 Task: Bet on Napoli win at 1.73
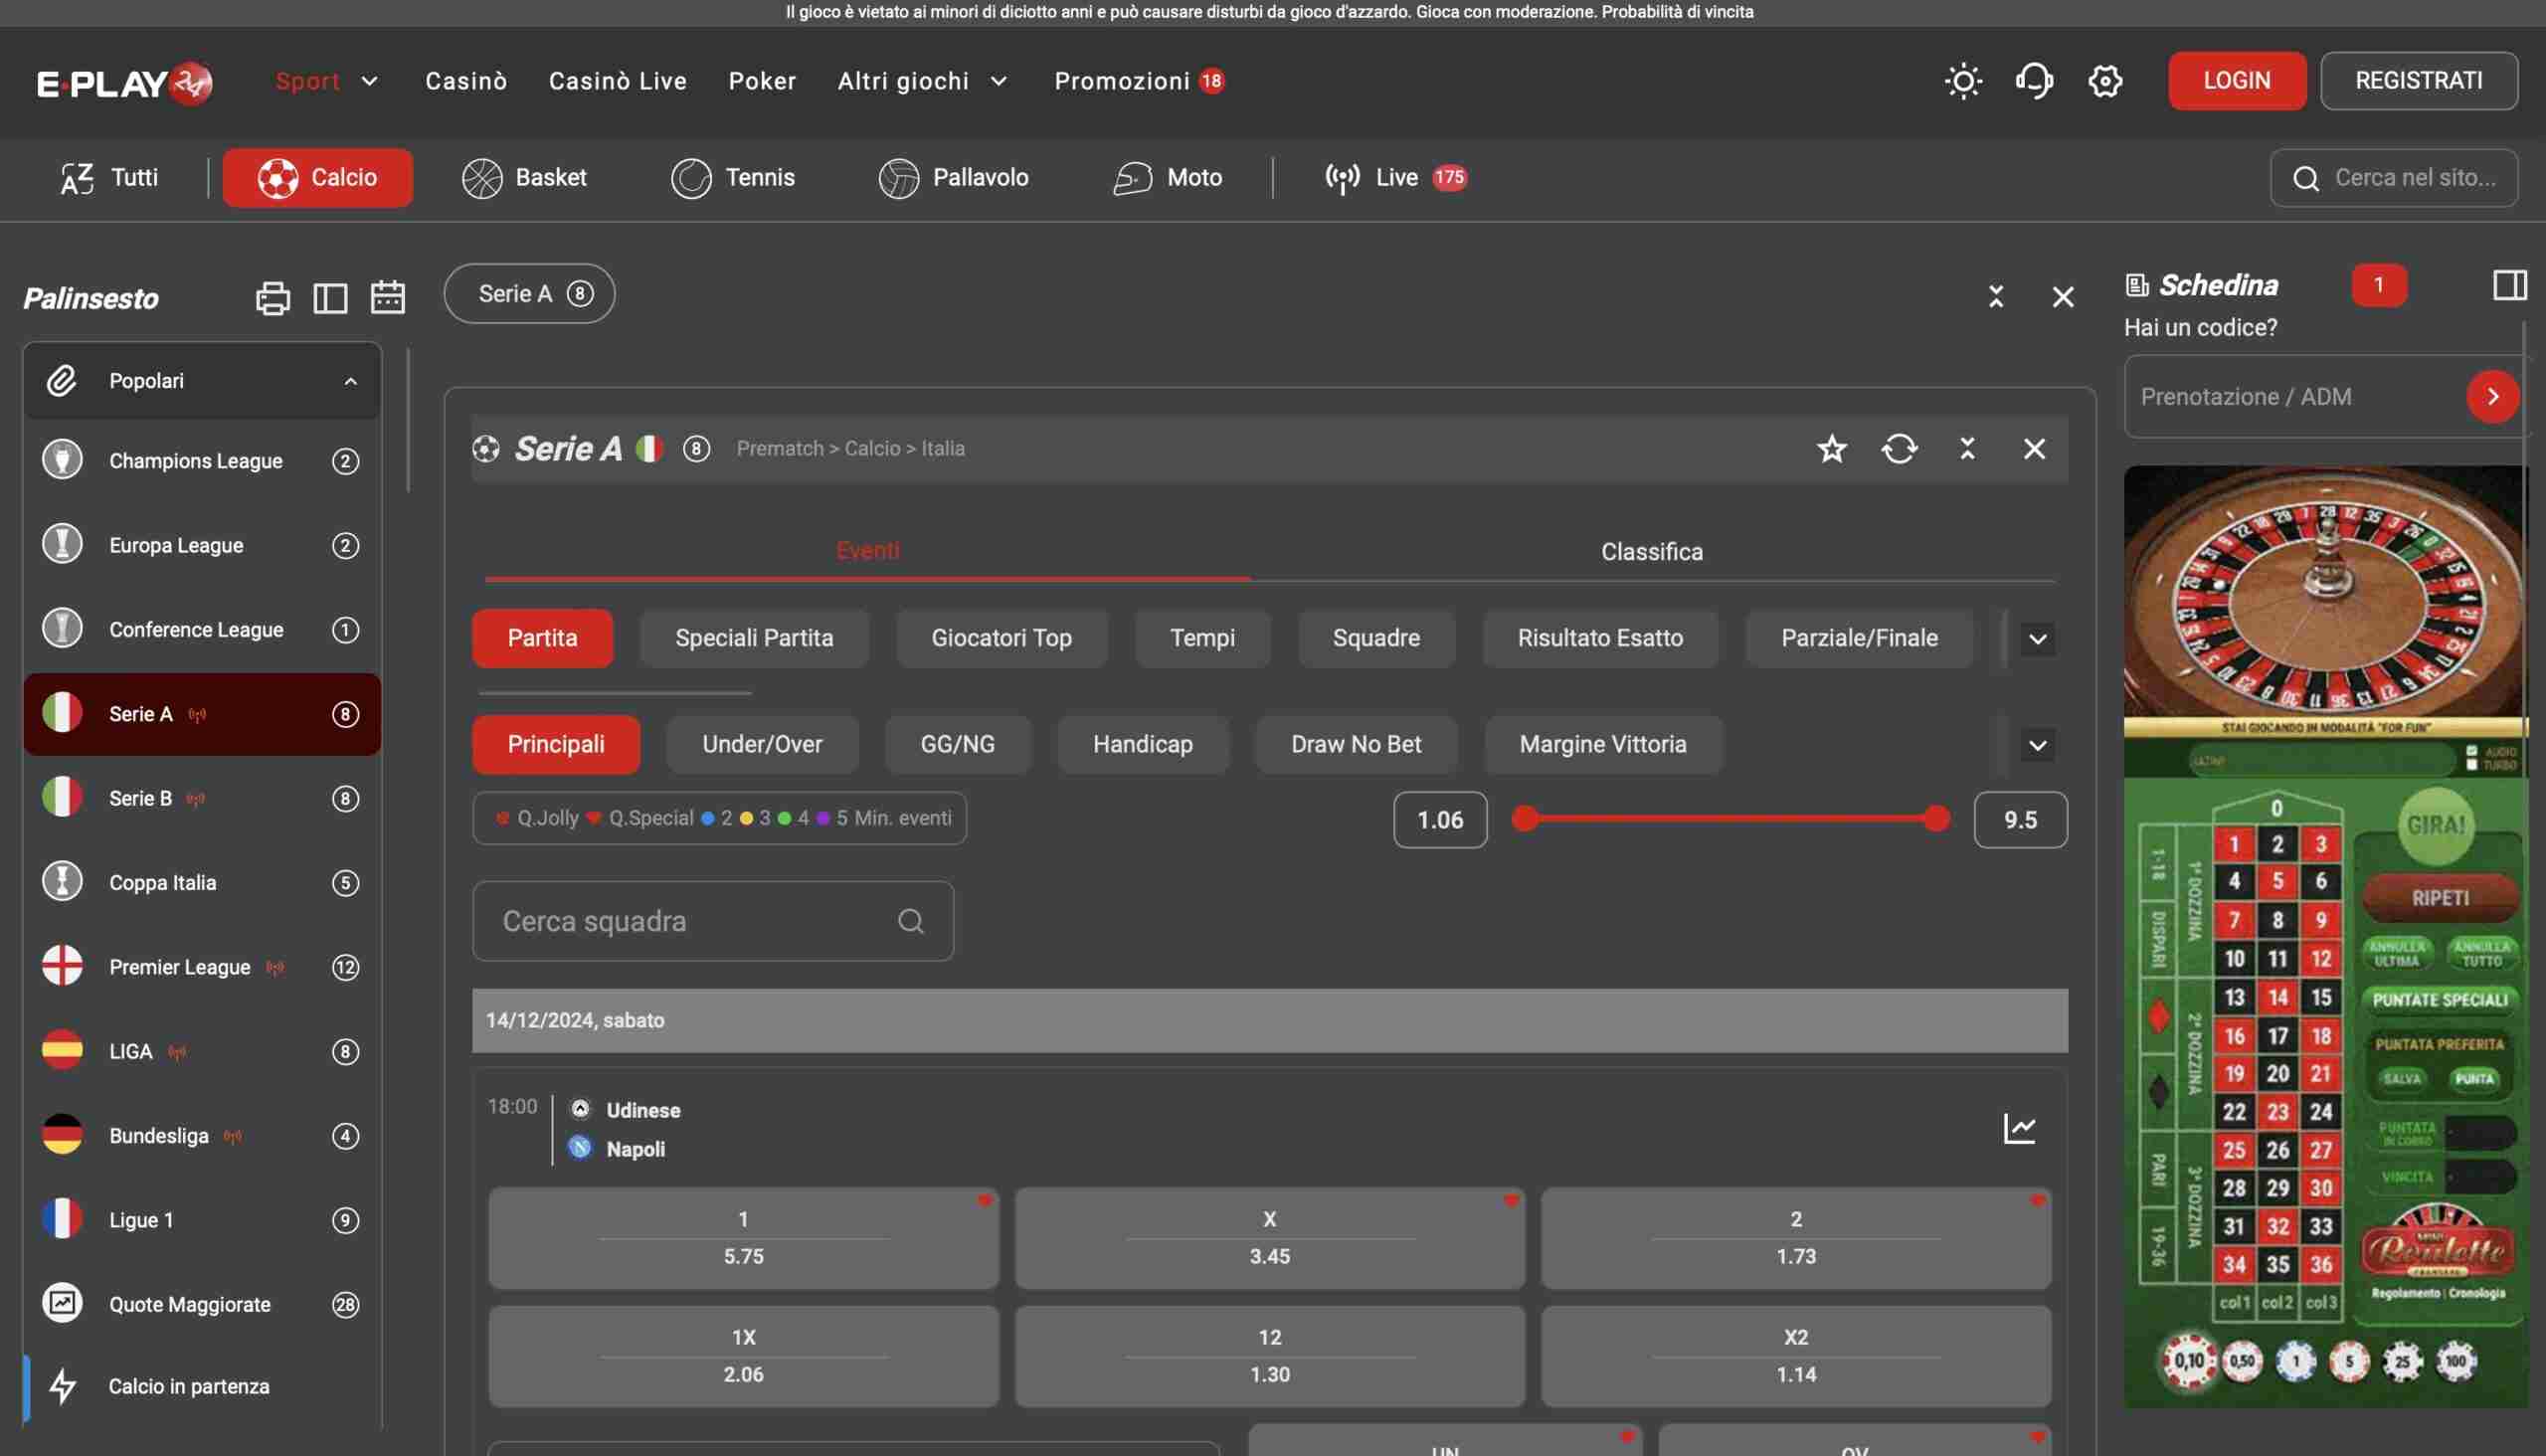(x=1796, y=1238)
